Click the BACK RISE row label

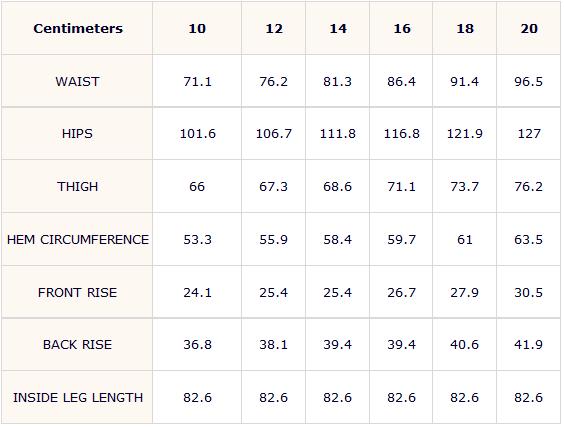click(77, 345)
